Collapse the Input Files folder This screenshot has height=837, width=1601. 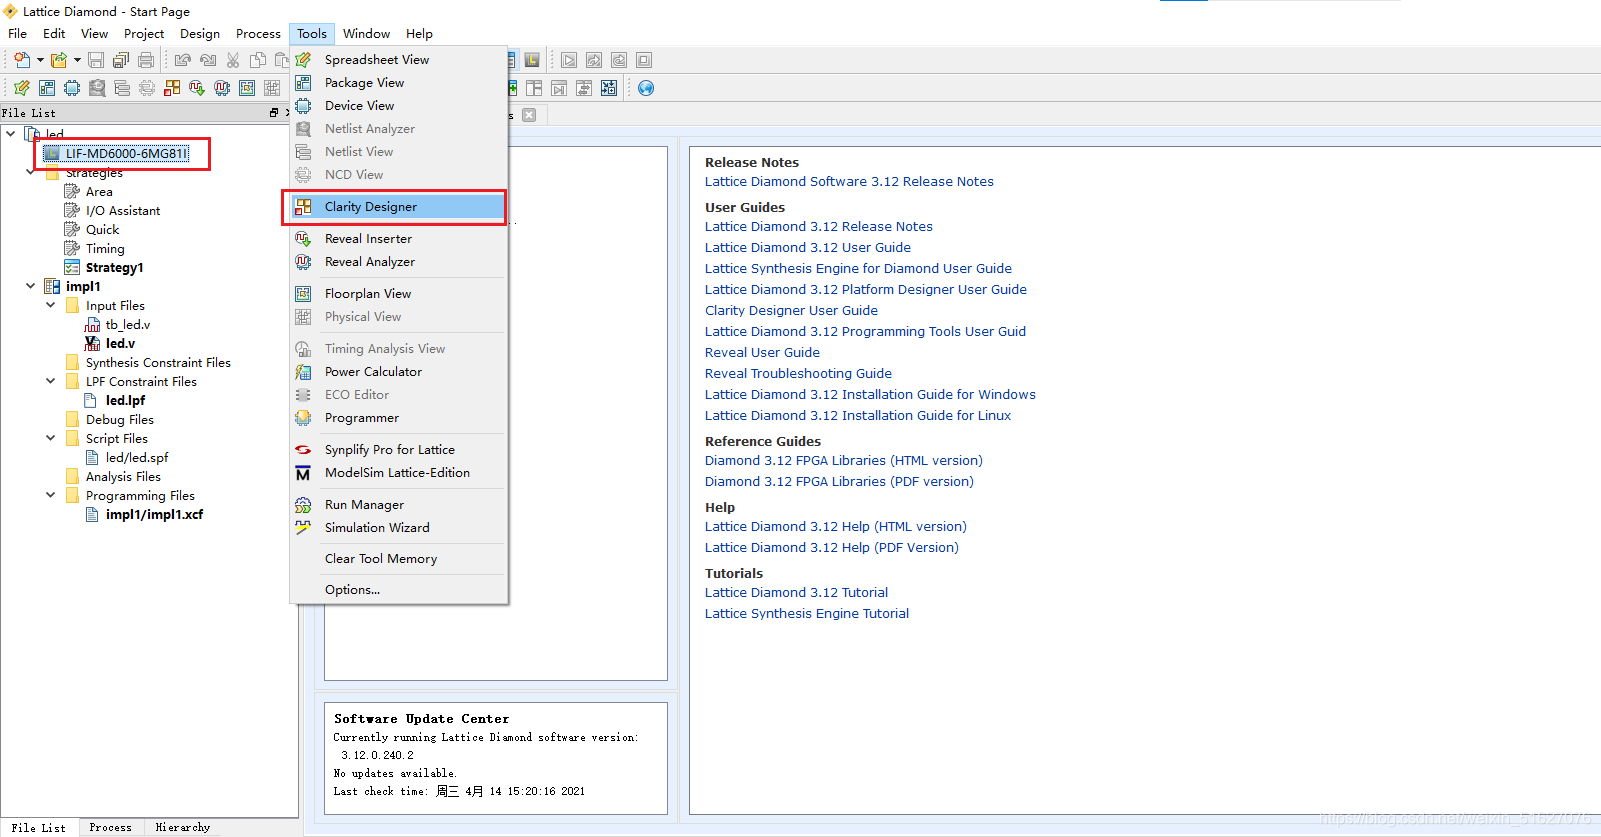pyautogui.click(x=50, y=305)
